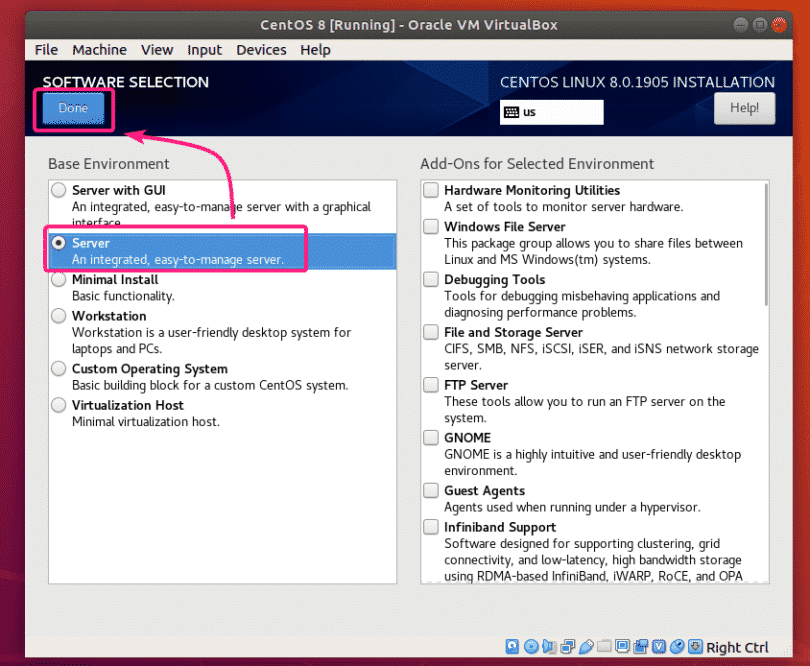Choose the Workstation base environment
Screen dimensions: 810x666
pos(58,316)
